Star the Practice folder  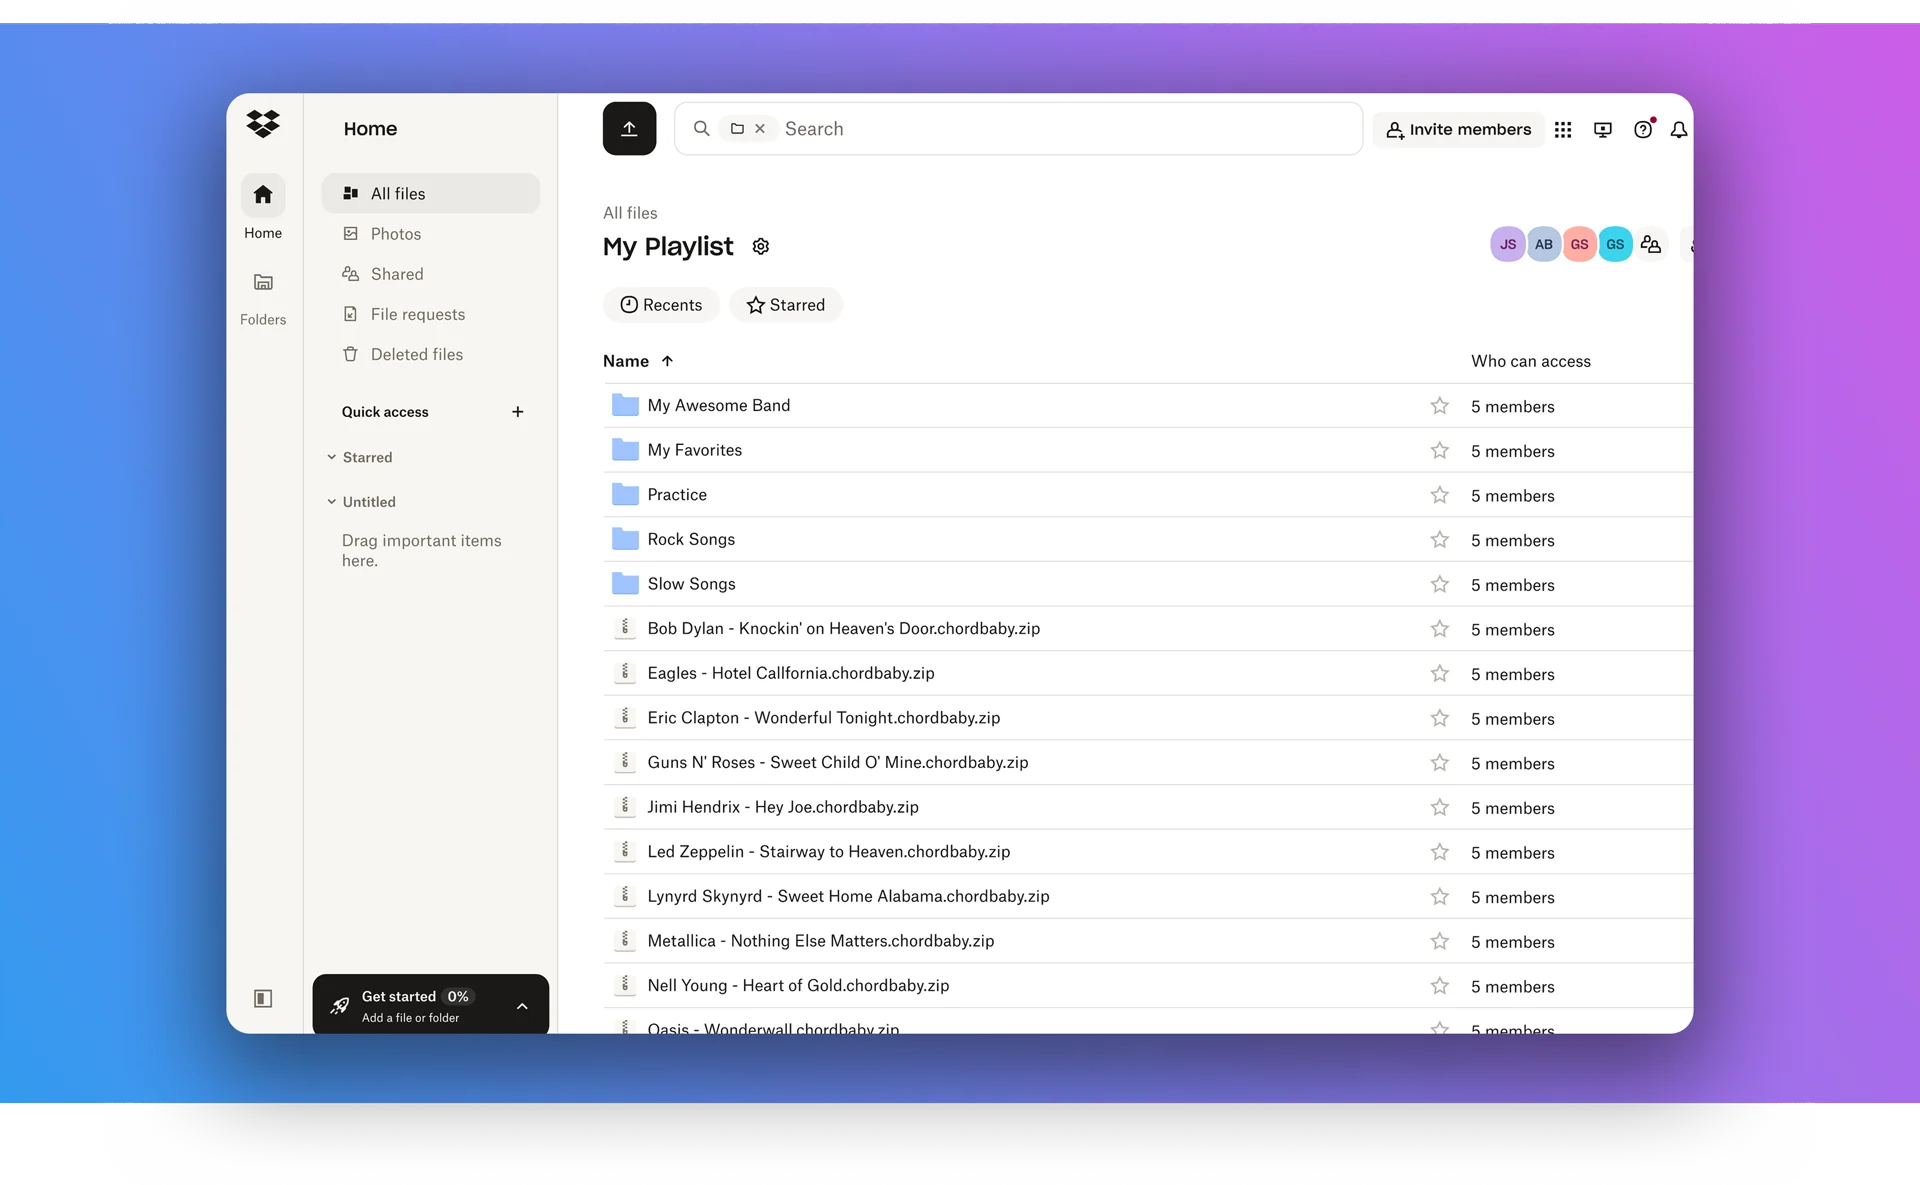(1439, 495)
